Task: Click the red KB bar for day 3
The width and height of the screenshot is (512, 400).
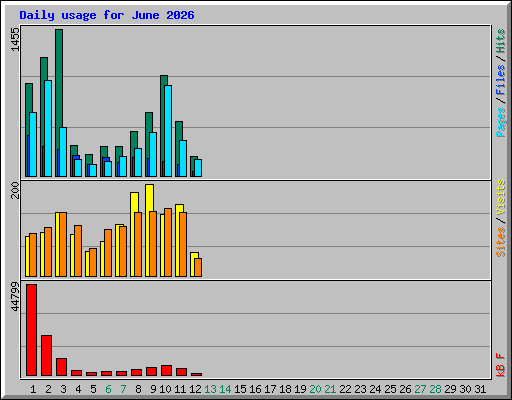Action: [x=62, y=367]
